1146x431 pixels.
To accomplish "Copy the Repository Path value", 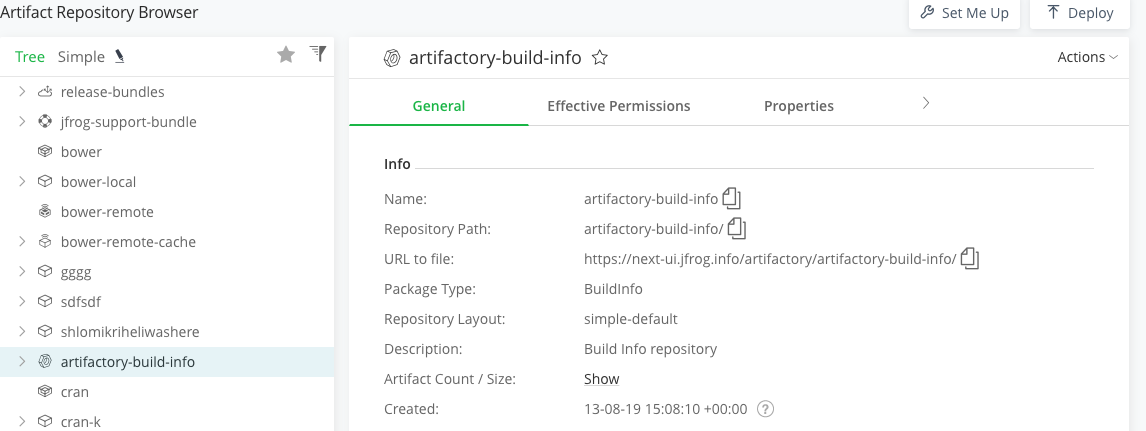I will 737,229.
